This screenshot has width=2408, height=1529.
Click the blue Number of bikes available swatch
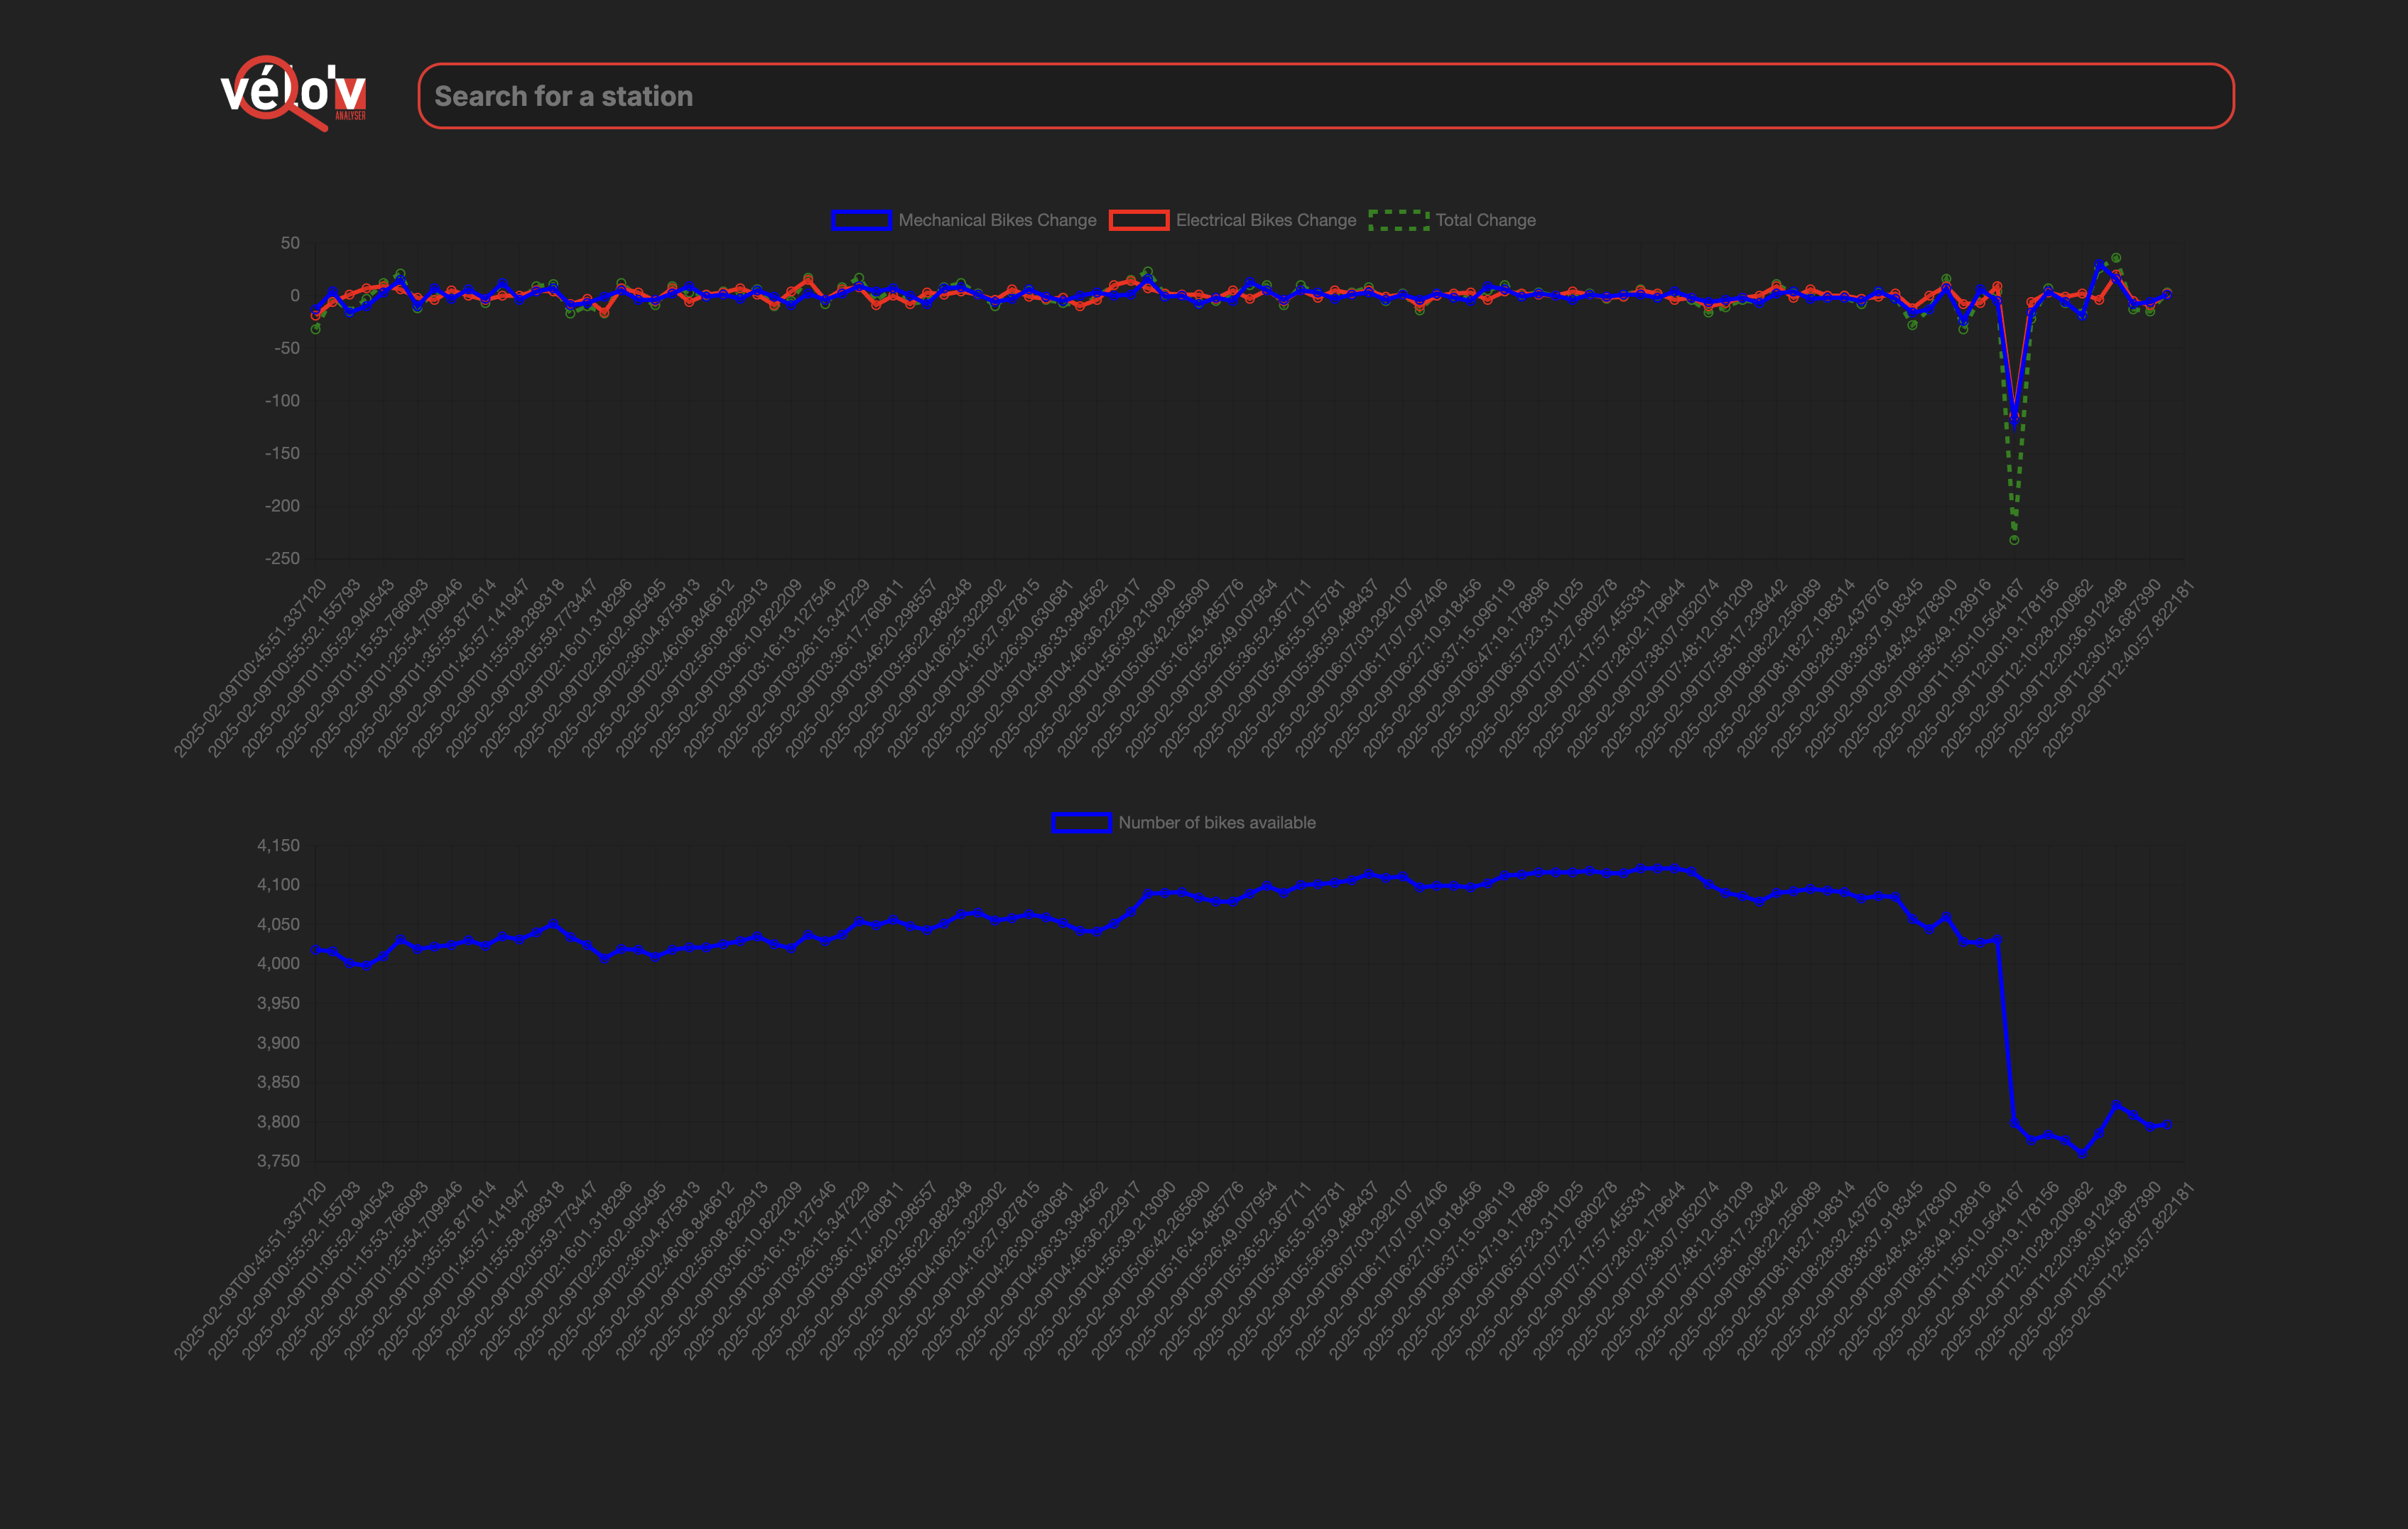point(1081,823)
